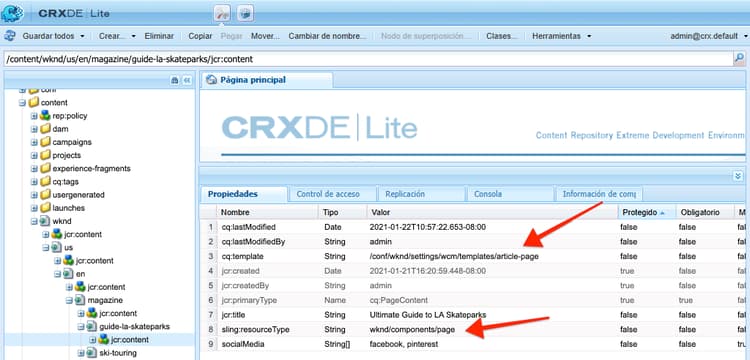Open the admin@crx.default user menu
Image resolution: width=750 pixels, height=360 pixels.
click(x=710, y=36)
